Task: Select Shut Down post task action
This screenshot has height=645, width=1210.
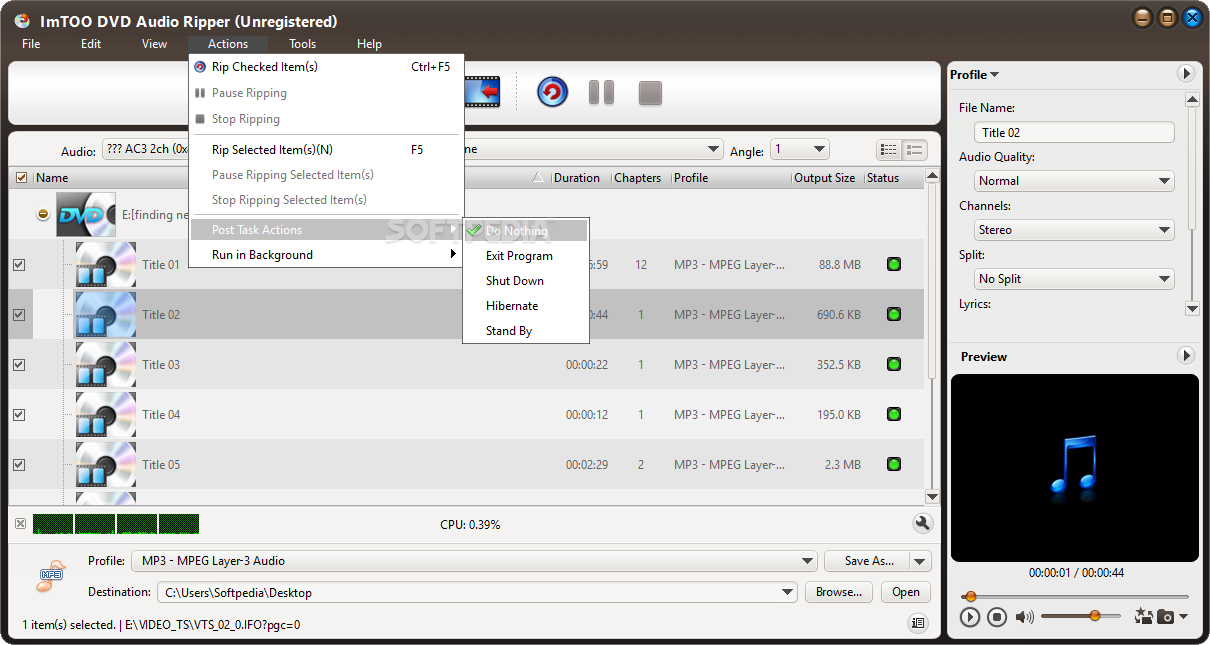Action: 526,281
